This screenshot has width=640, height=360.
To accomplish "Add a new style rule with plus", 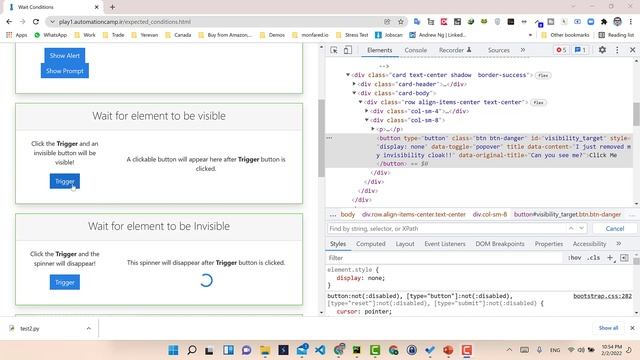I will [610, 258].
